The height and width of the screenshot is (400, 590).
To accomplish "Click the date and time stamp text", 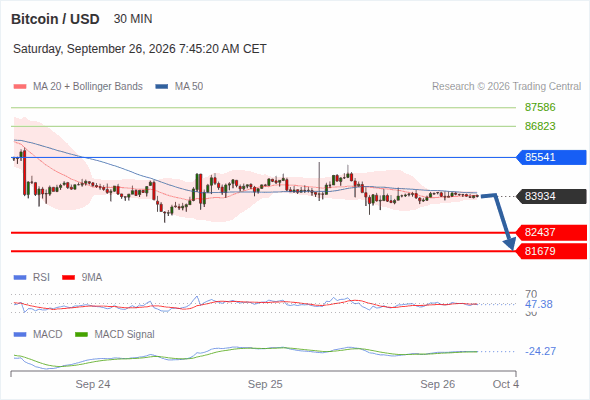I will coord(140,49).
